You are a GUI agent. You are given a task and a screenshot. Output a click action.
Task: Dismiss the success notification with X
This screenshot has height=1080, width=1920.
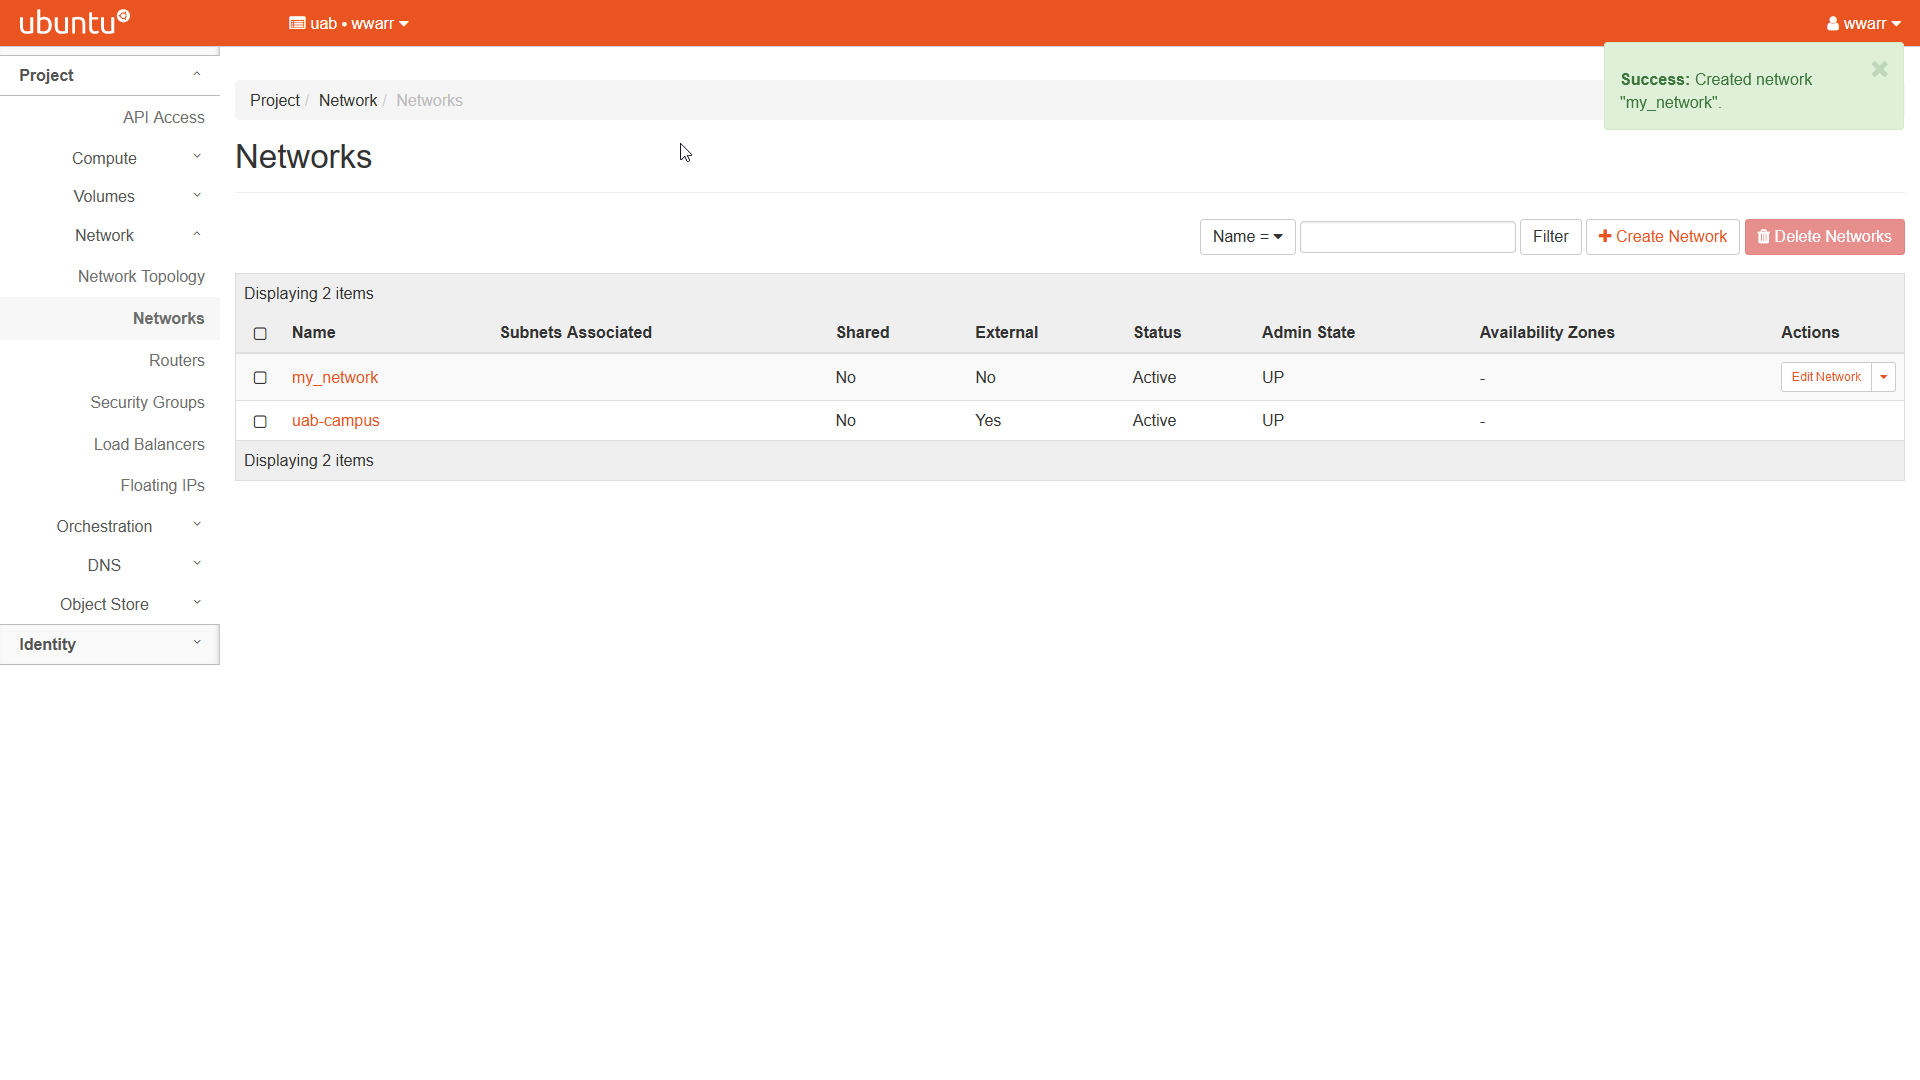pos(1879,69)
